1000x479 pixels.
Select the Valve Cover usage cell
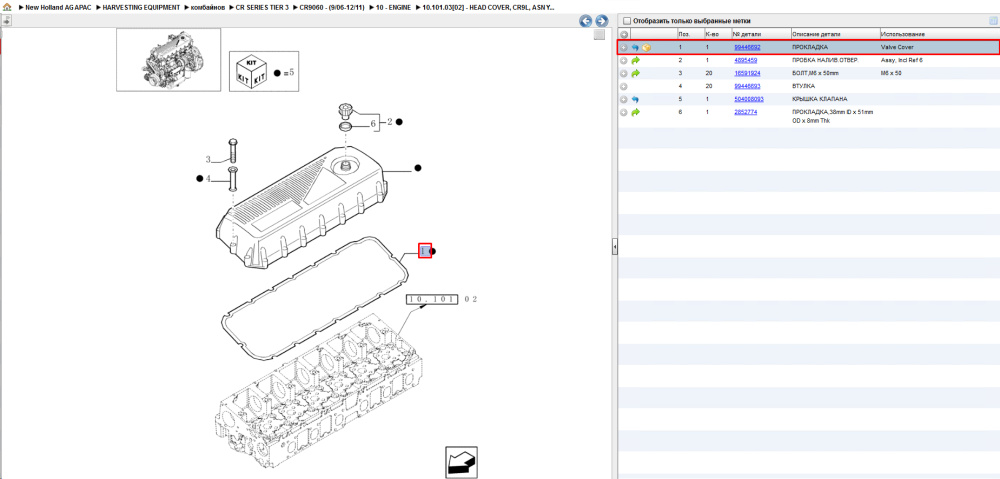(x=897, y=47)
